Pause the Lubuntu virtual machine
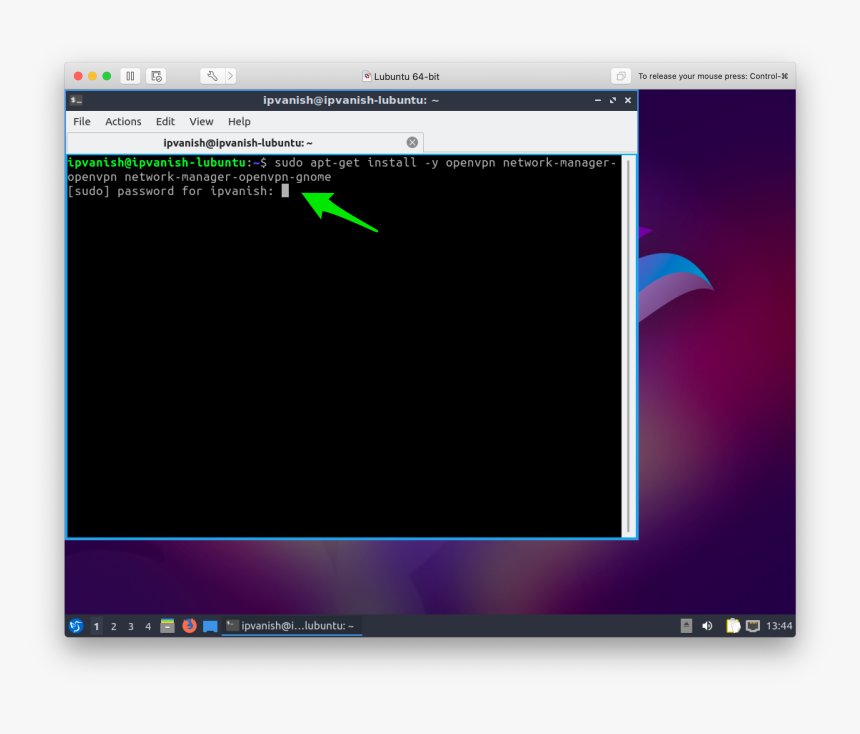 (x=130, y=76)
